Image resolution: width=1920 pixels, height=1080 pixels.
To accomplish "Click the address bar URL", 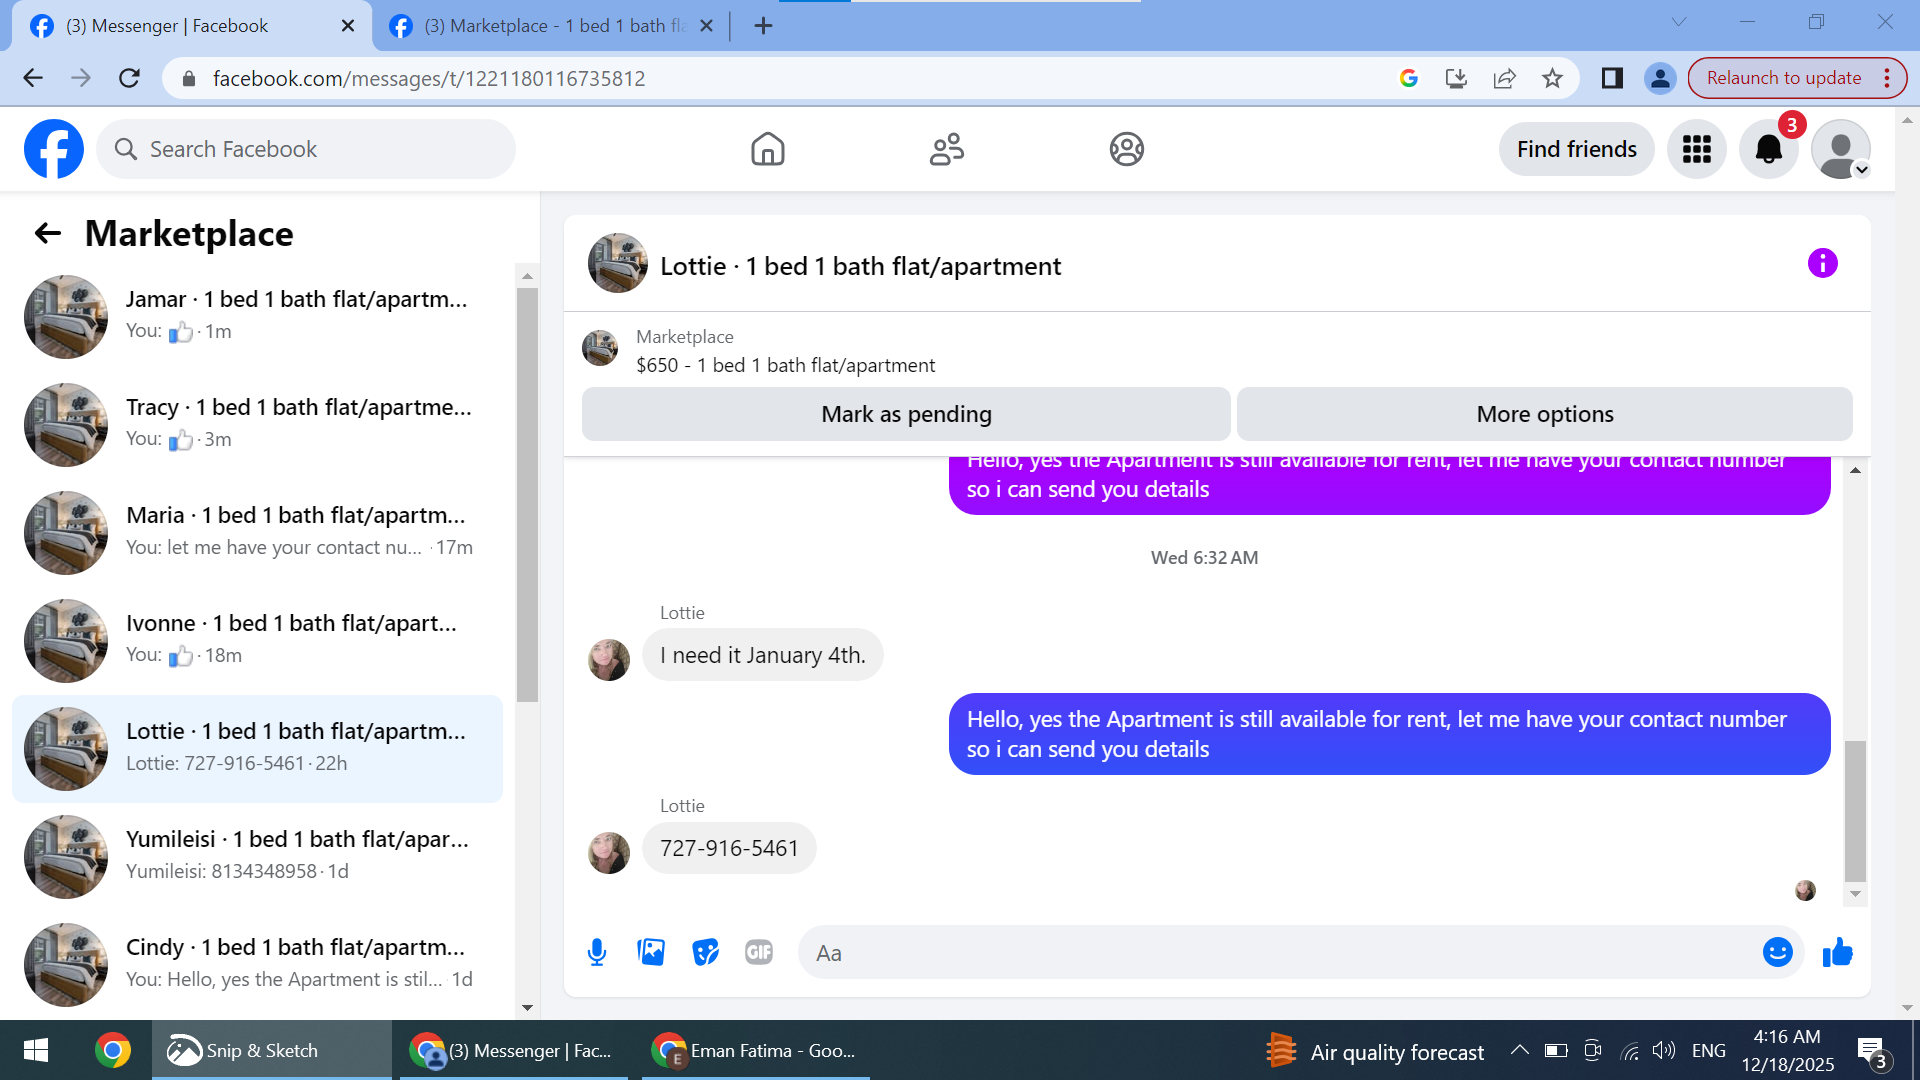I will [x=429, y=78].
